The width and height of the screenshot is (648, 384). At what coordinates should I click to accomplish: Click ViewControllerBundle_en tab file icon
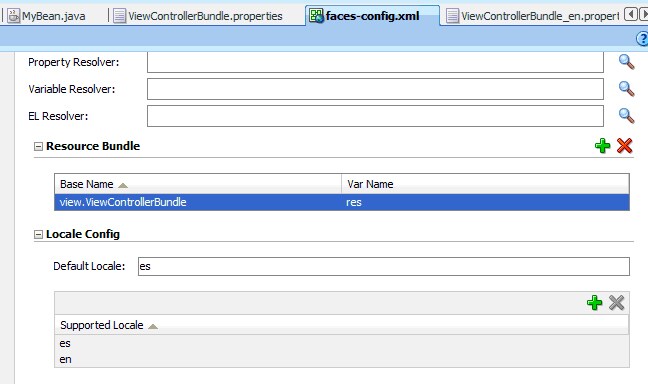[453, 16]
